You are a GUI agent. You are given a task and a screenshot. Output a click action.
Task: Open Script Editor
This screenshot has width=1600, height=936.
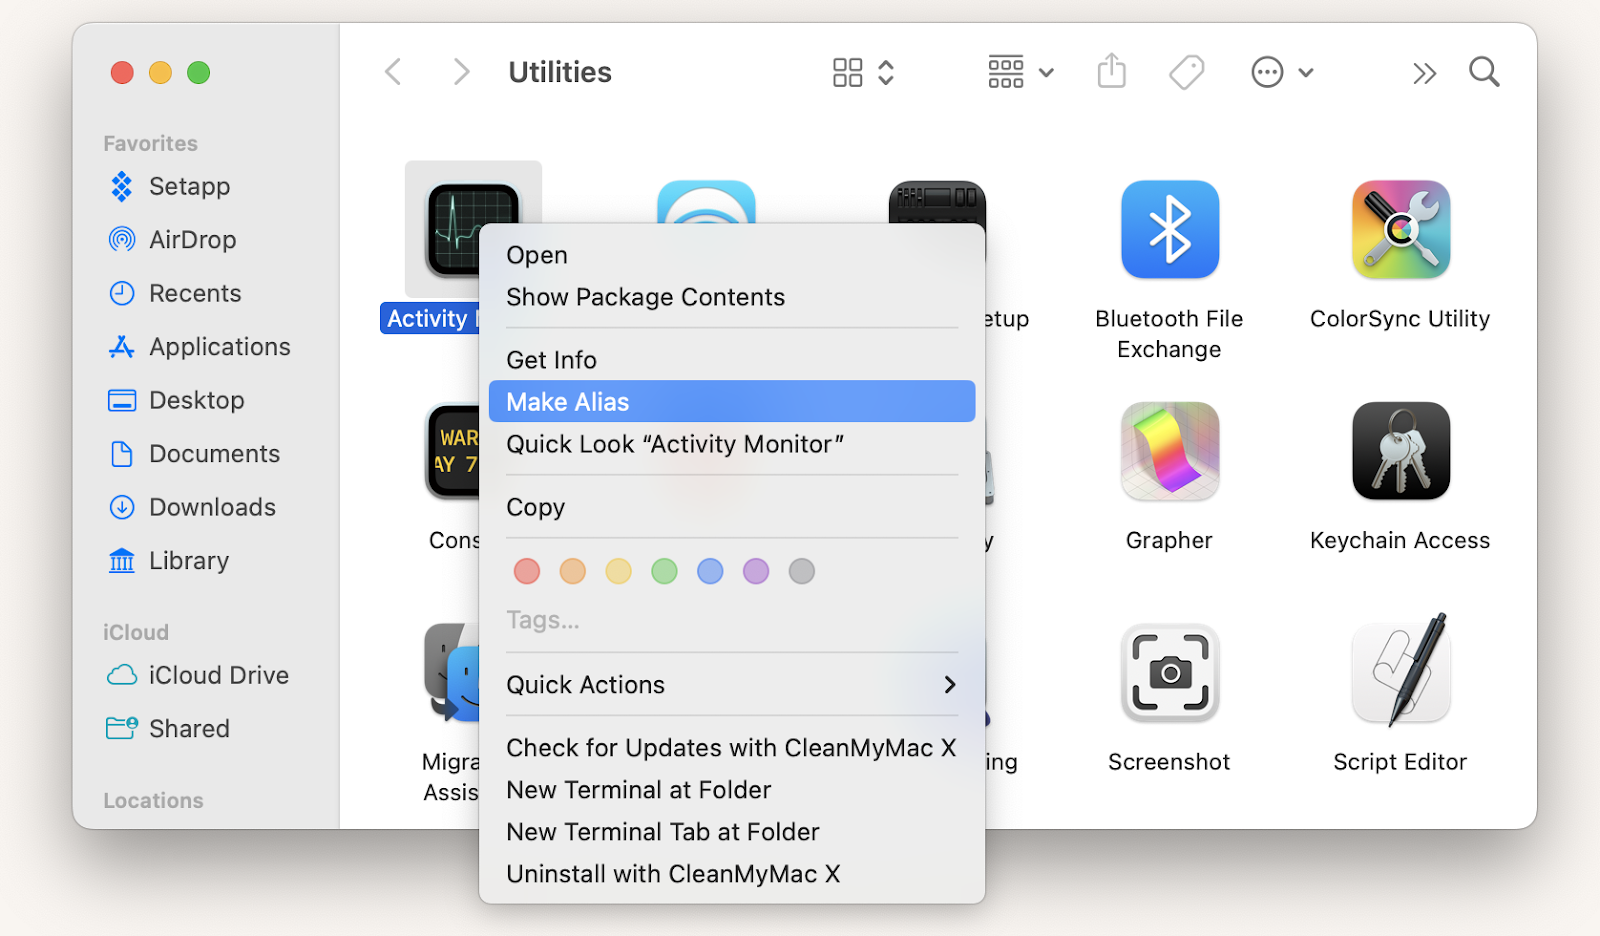tap(1399, 674)
